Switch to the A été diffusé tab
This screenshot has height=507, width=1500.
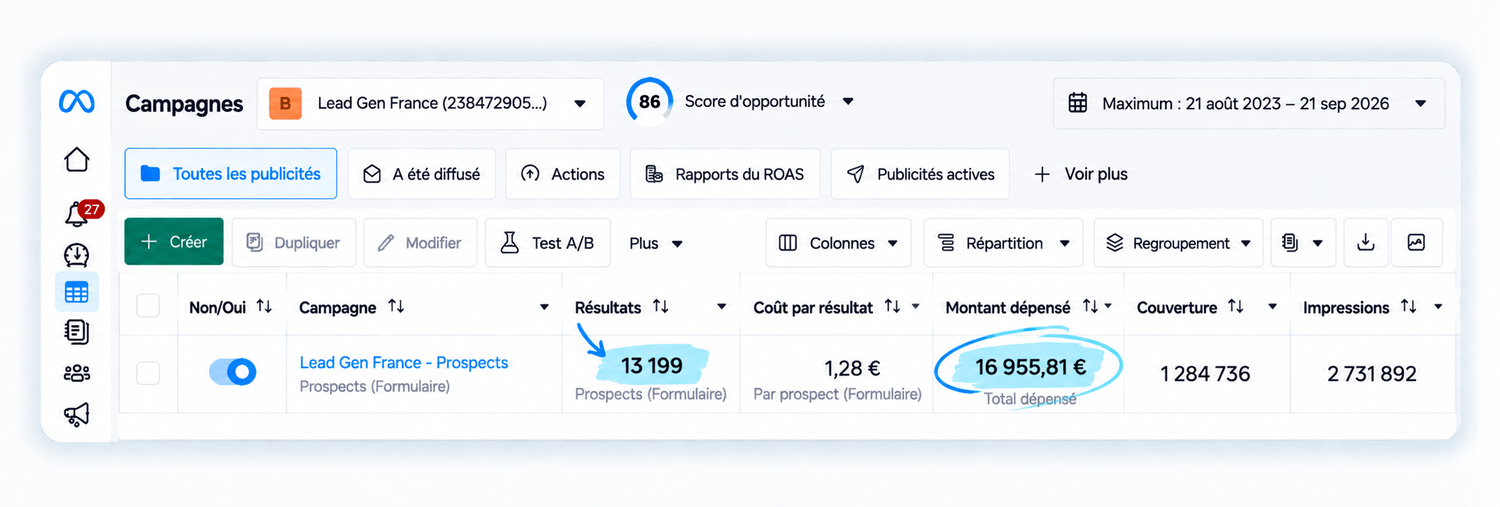[421, 174]
